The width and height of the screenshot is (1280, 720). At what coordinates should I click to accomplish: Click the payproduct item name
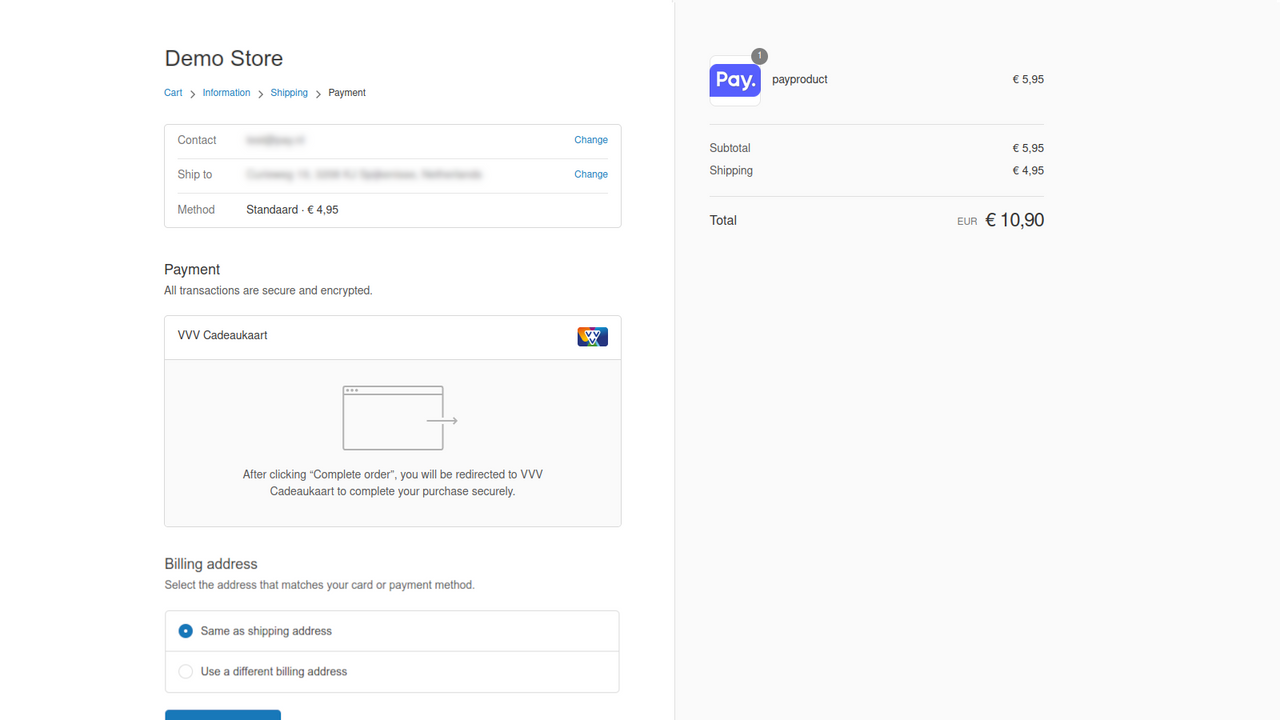[x=800, y=79]
